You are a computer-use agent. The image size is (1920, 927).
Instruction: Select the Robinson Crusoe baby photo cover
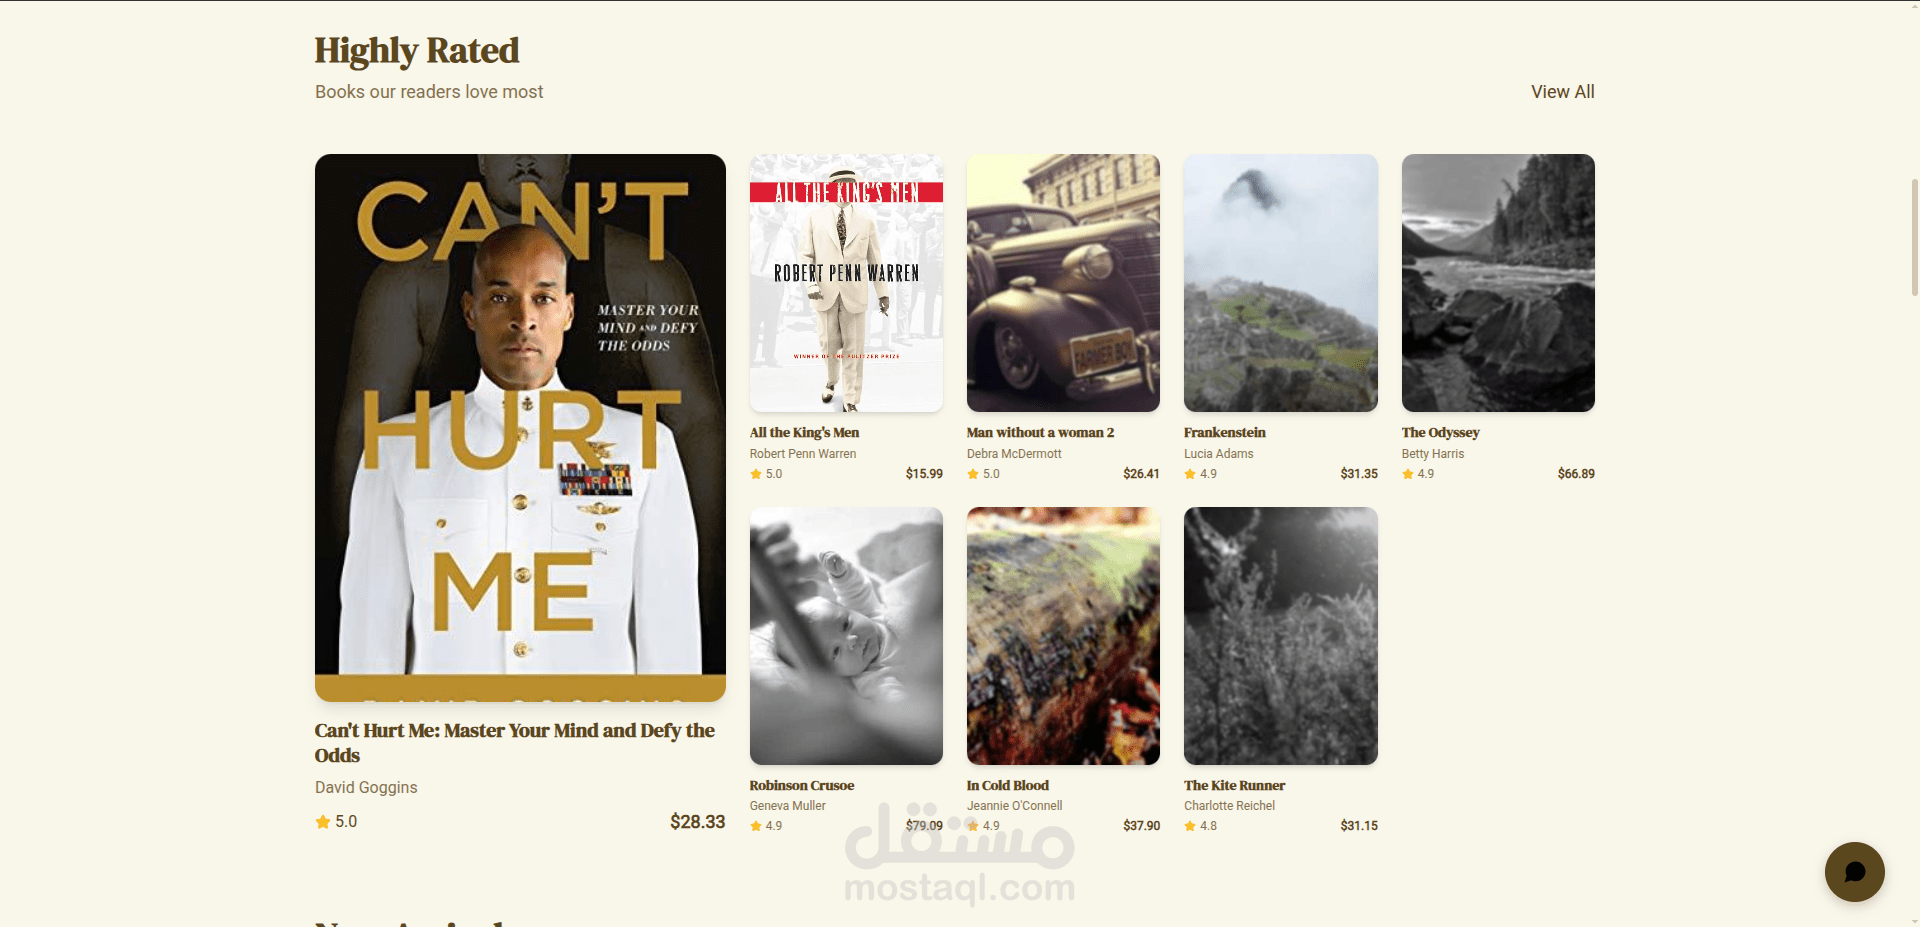846,636
